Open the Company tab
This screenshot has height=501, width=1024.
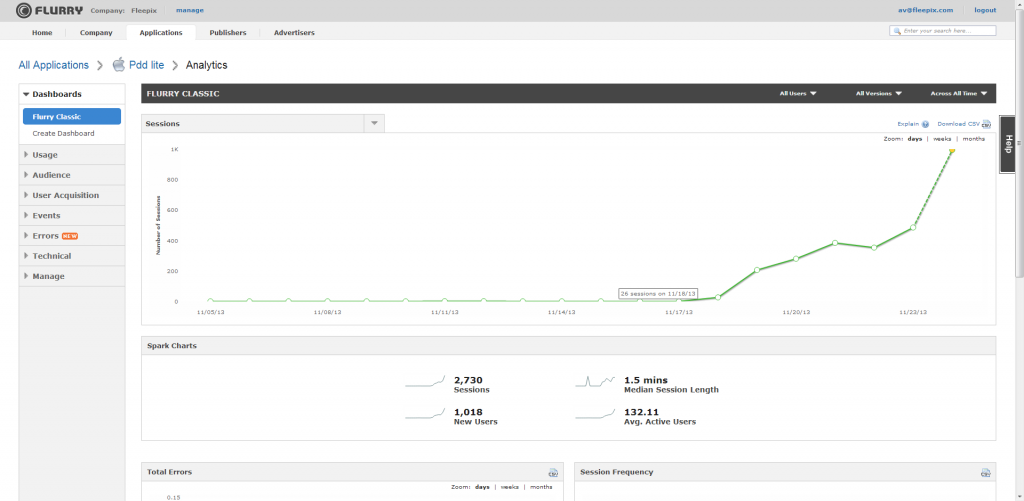(96, 32)
